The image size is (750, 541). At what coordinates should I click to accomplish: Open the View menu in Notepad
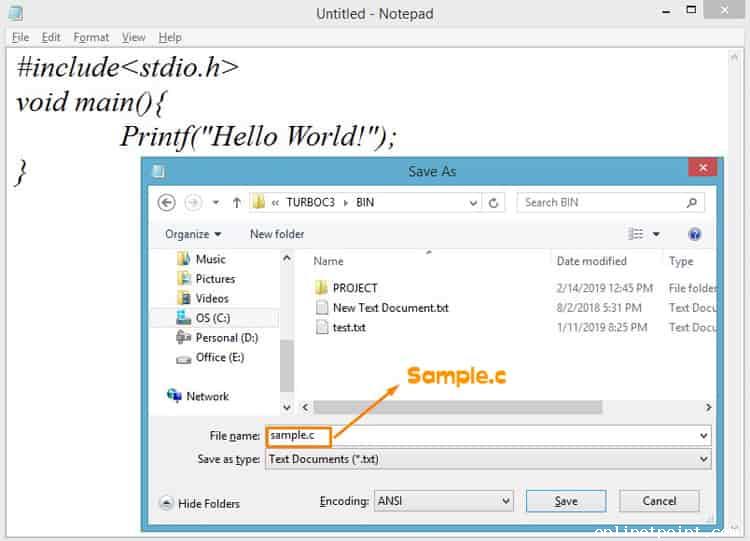pyautogui.click(x=133, y=37)
